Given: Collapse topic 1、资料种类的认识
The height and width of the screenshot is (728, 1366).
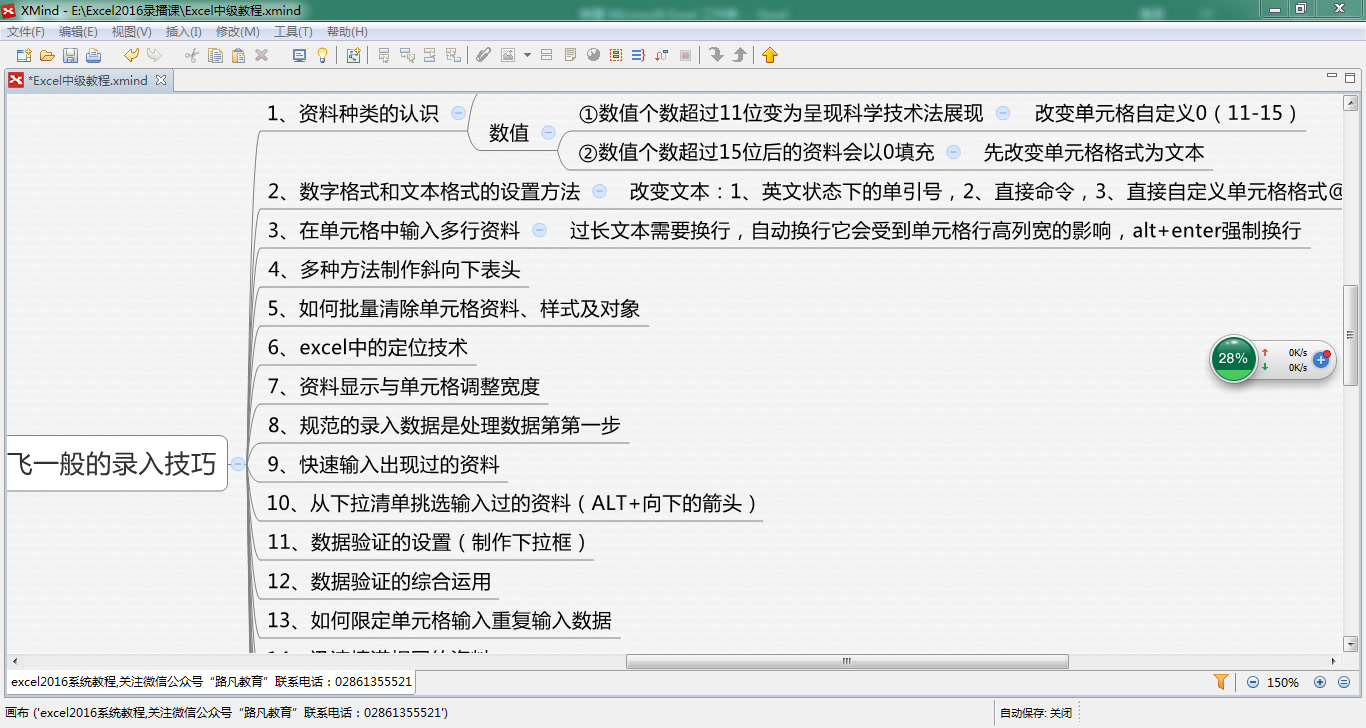Looking at the screenshot, I should pyautogui.click(x=458, y=113).
